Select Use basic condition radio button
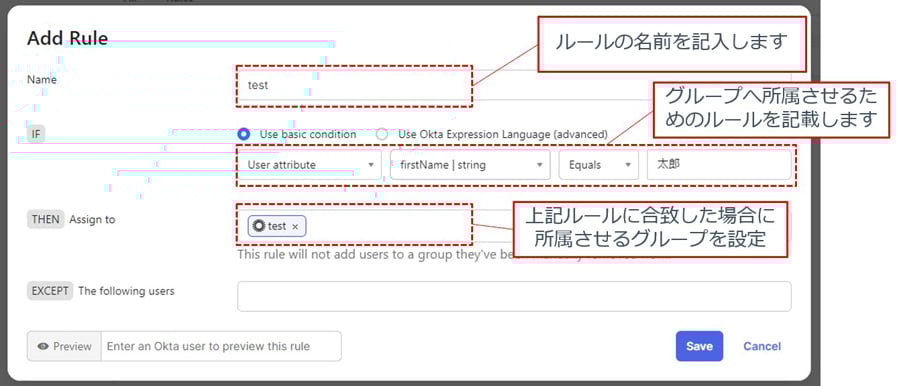Screen dimensions: 900x386 pos(244,134)
